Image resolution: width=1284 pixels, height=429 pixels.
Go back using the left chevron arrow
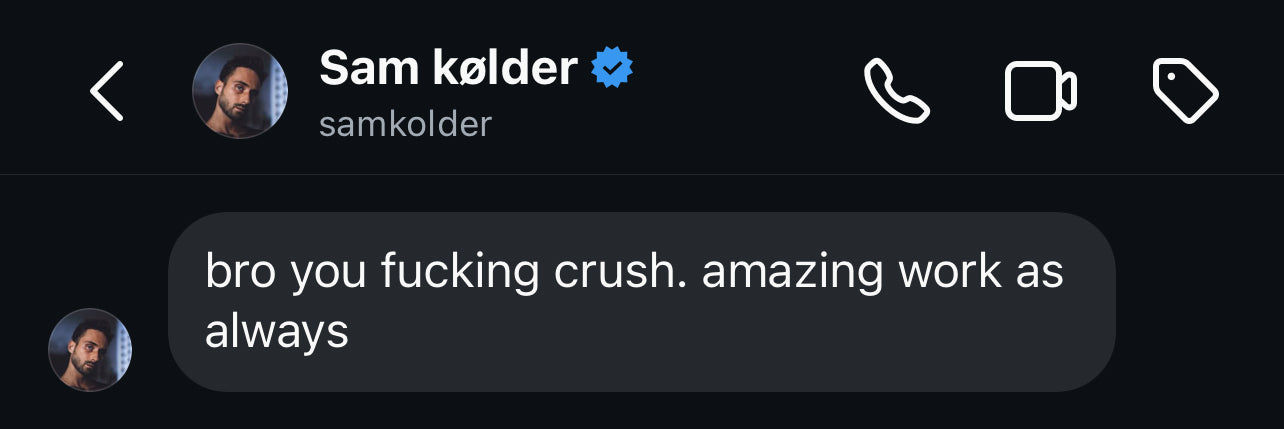[107, 91]
